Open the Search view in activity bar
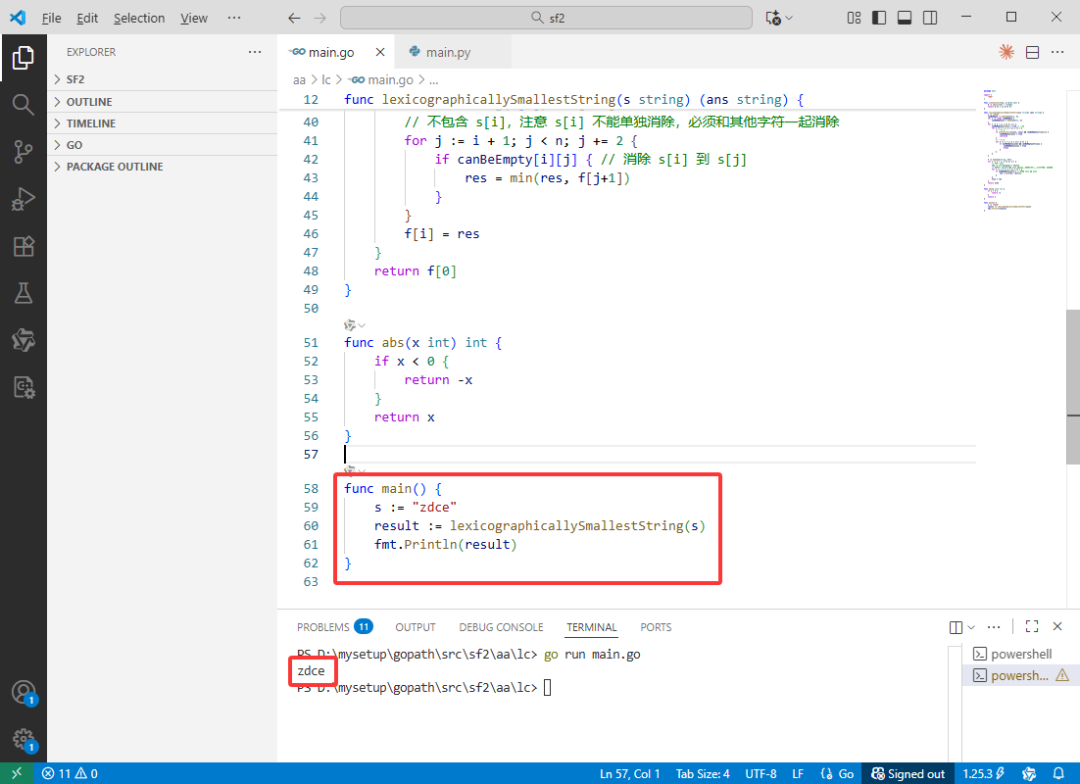Image resolution: width=1080 pixels, height=784 pixels. pos(23,105)
